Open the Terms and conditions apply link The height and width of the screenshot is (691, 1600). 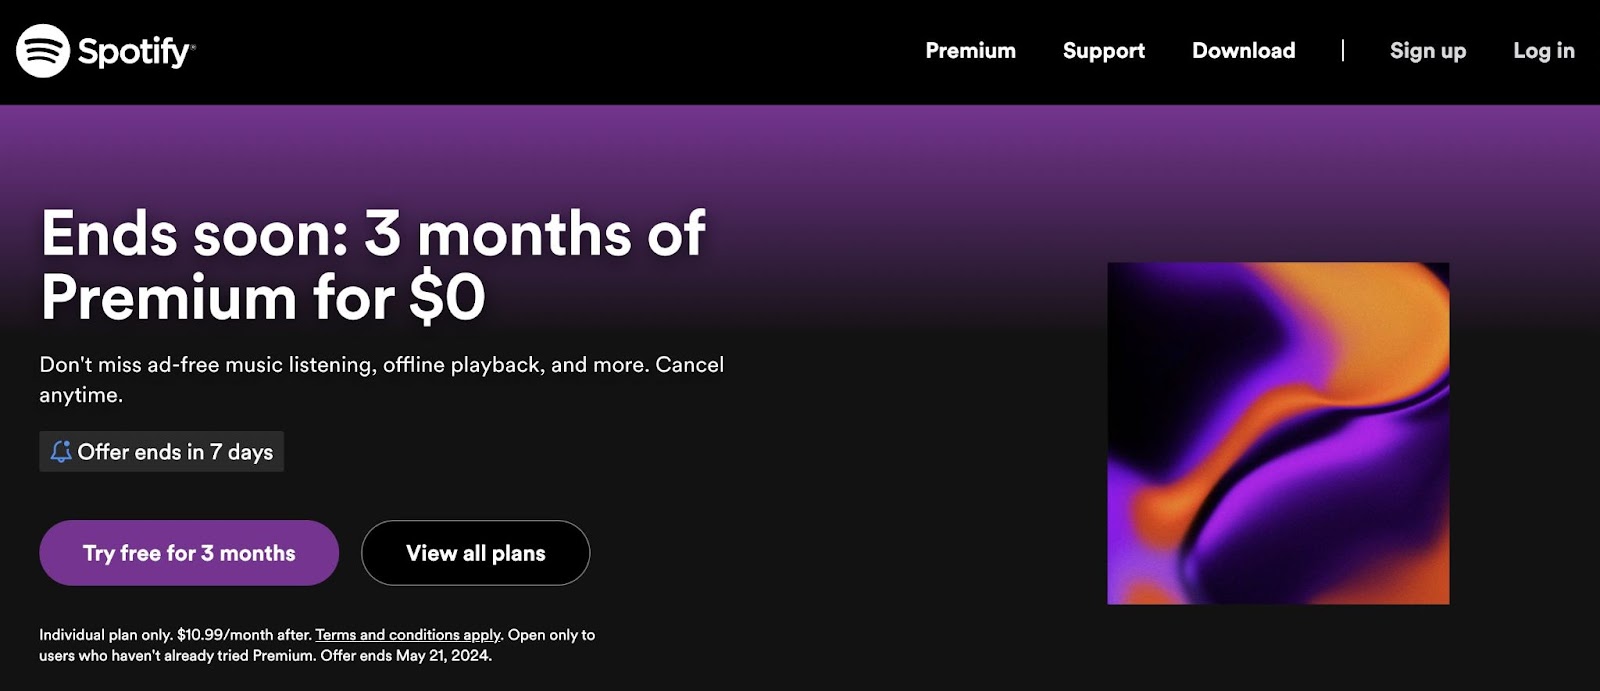(x=407, y=634)
